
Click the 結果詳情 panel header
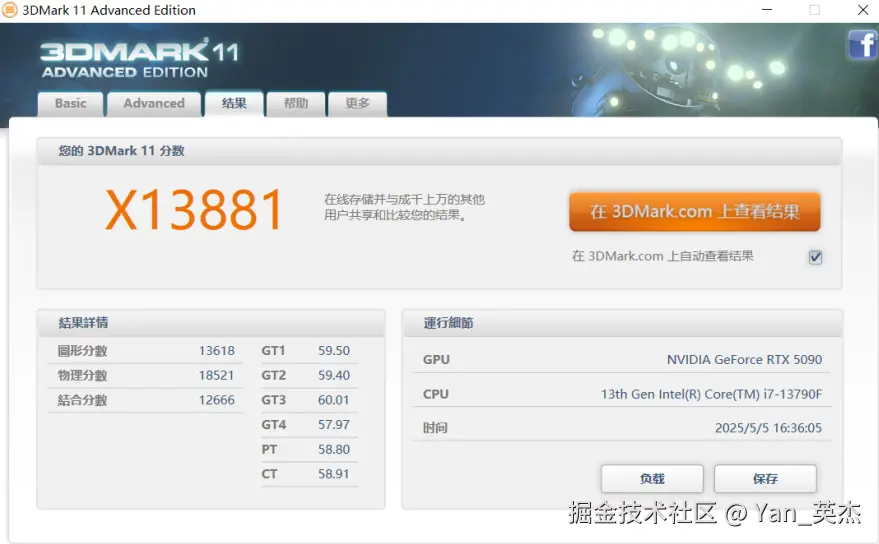(211, 322)
